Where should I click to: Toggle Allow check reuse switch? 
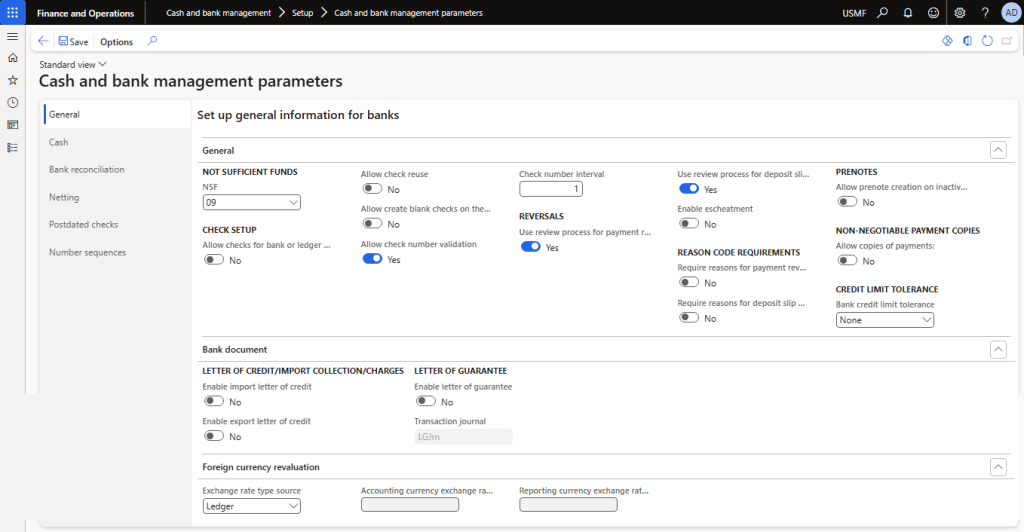372,189
